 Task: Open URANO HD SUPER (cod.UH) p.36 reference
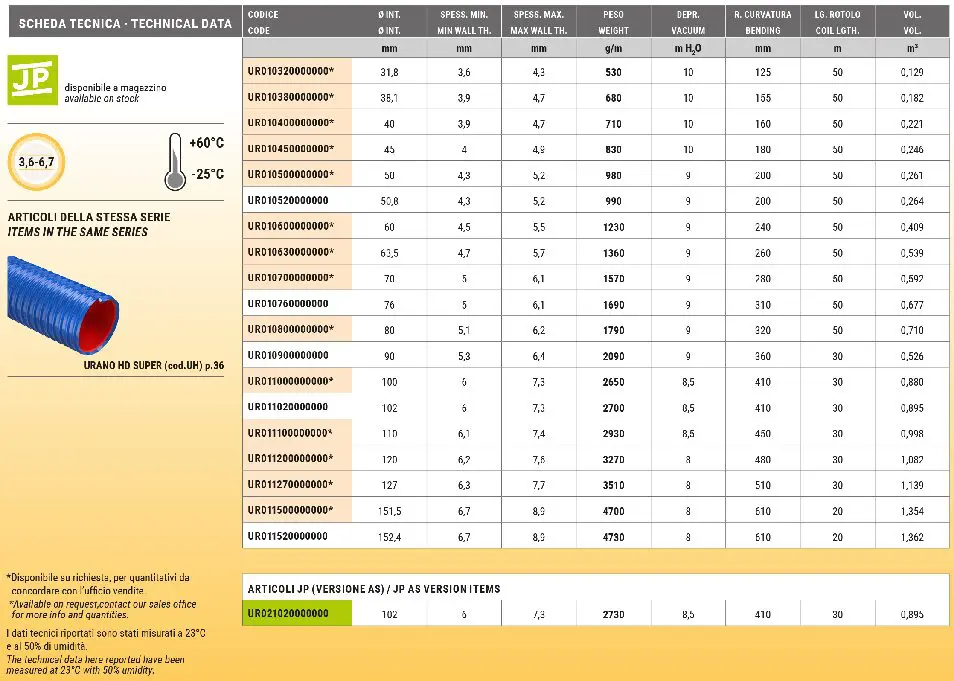pyautogui.click(x=153, y=367)
